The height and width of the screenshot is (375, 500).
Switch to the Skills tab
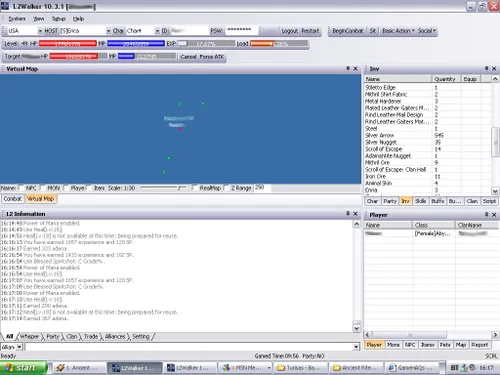pyautogui.click(x=420, y=201)
